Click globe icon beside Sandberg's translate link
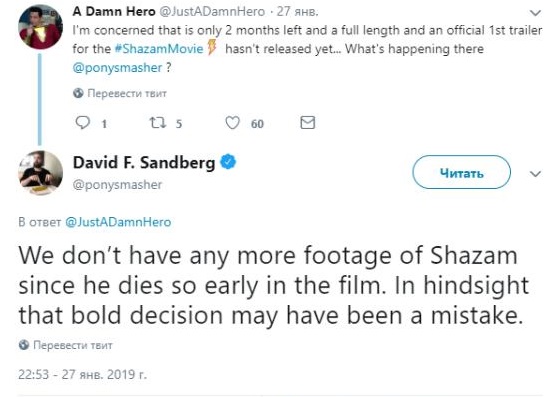Screen dimensions: 559x397 tap(24, 345)
